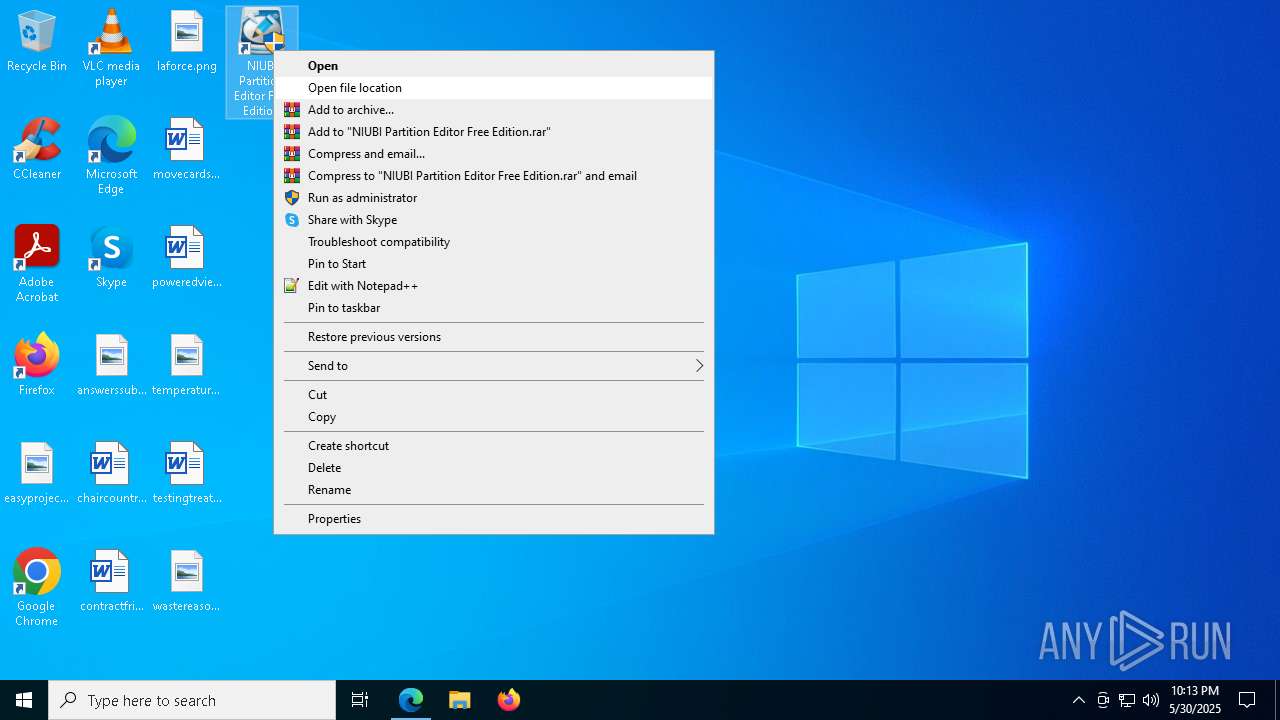Open File Explorer from the taskbar
This screenshot has height=720, width=1280.
[459, 700]
